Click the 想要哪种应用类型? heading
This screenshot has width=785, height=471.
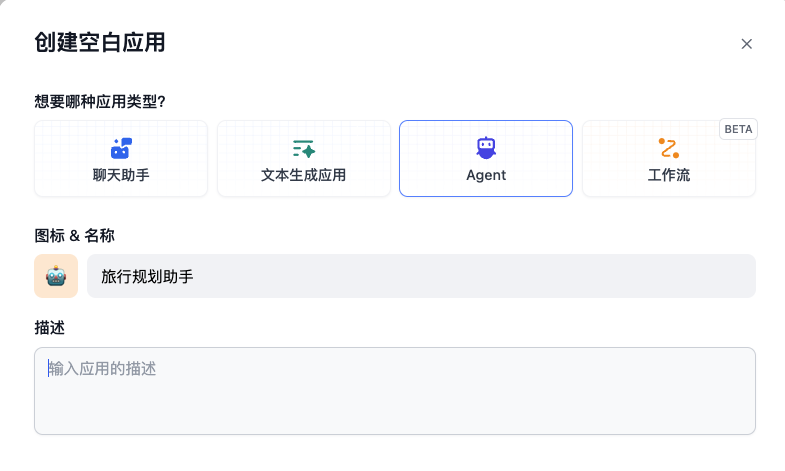[x=100, y=101]
